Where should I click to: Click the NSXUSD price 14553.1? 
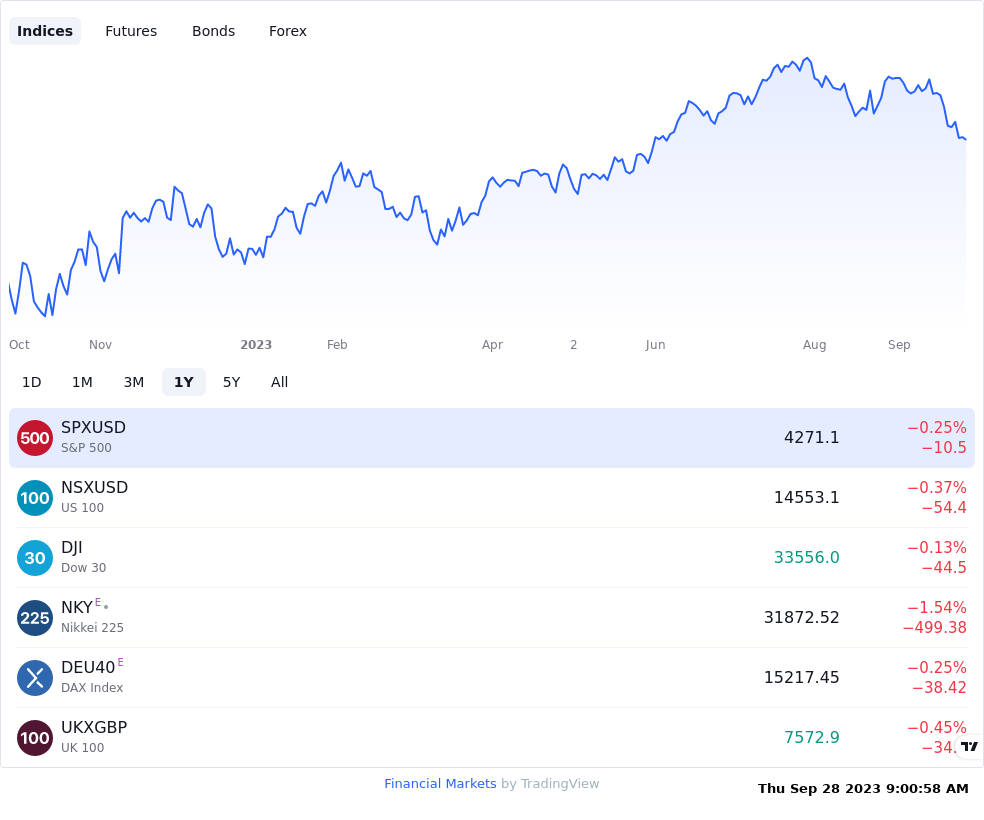pyautogui.click(x=806, y=498)
